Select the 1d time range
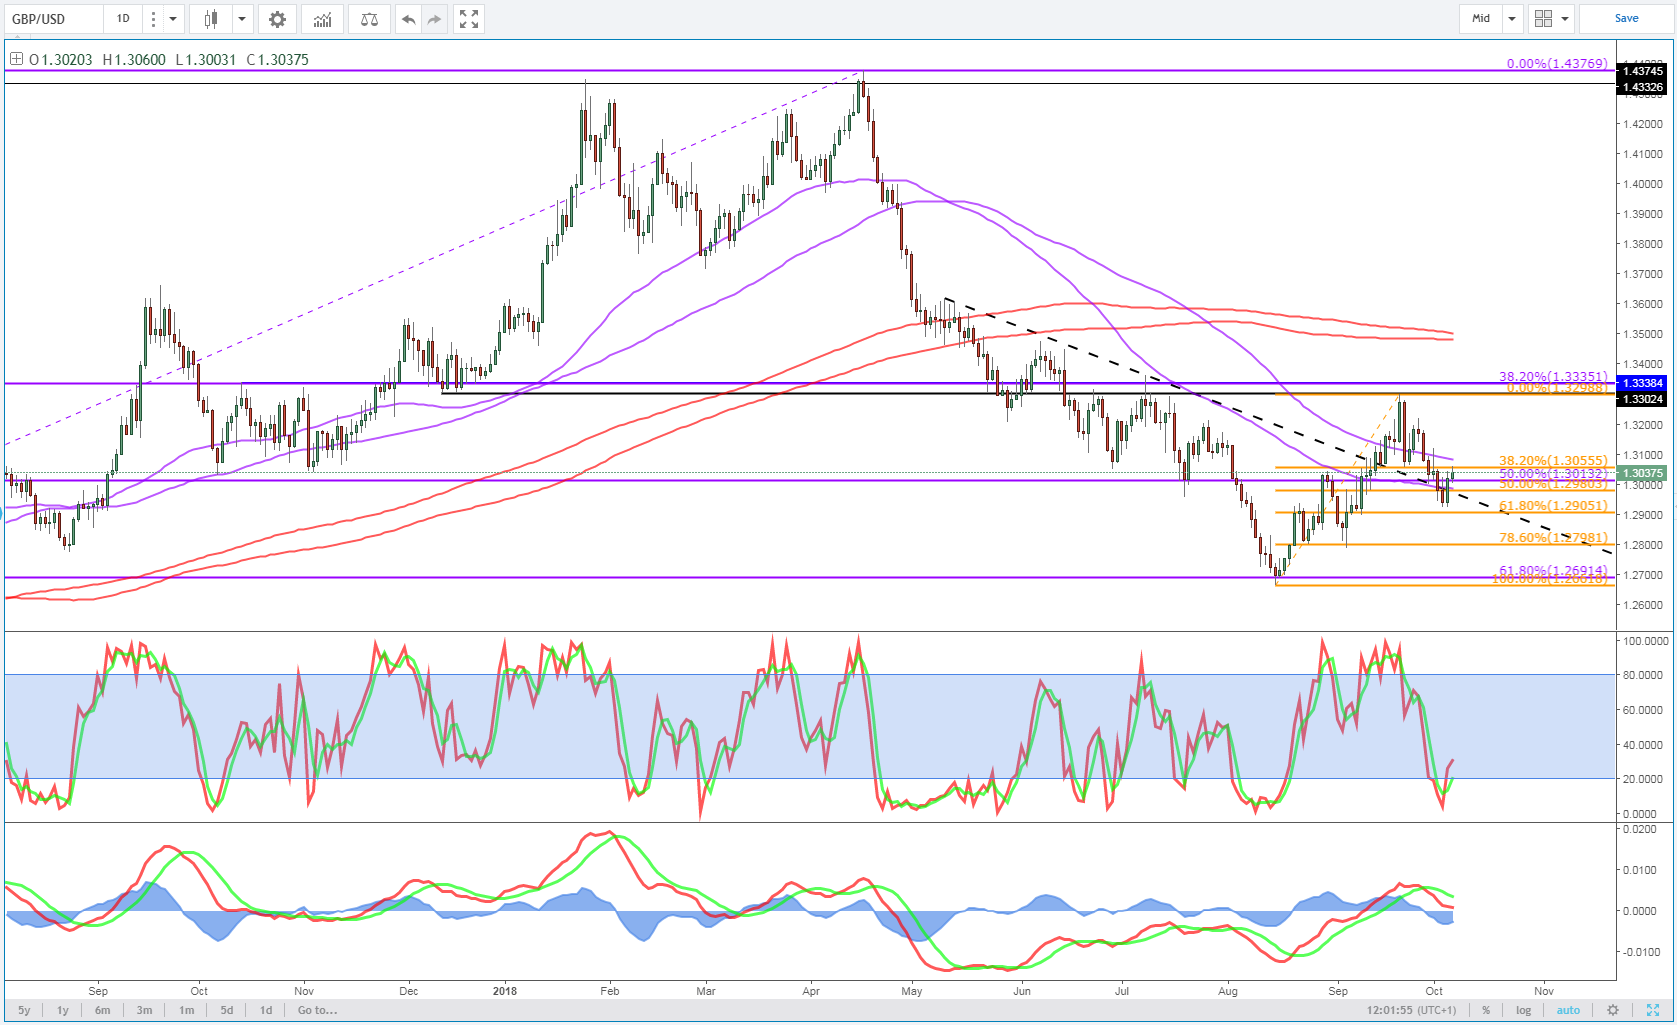Image resolution: width=1677 pixels, height=1025 pixels. (x=266, y=1010)
